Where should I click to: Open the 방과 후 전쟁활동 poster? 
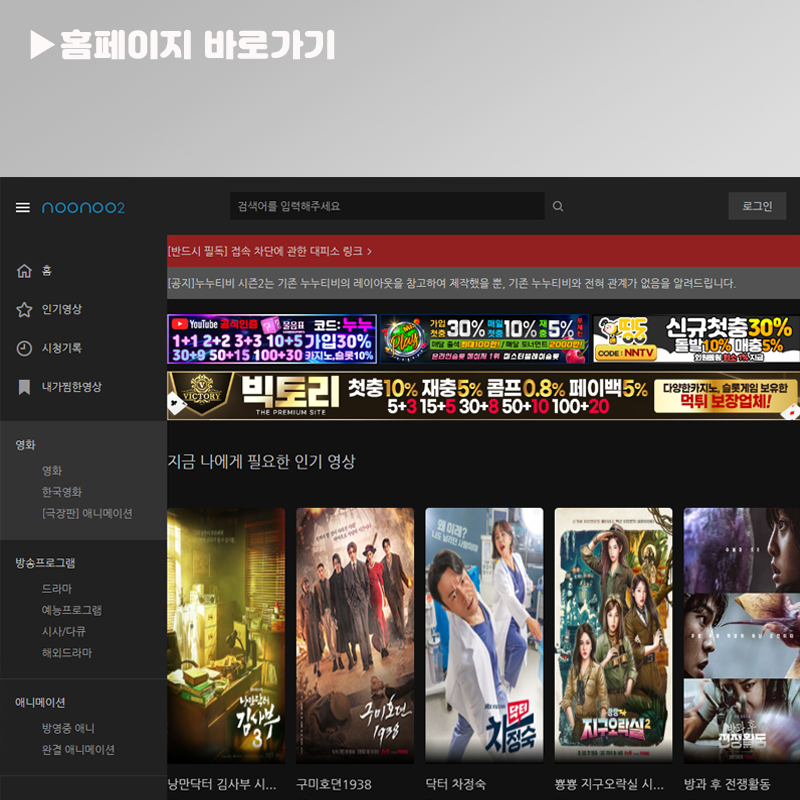tap(742, 635)
